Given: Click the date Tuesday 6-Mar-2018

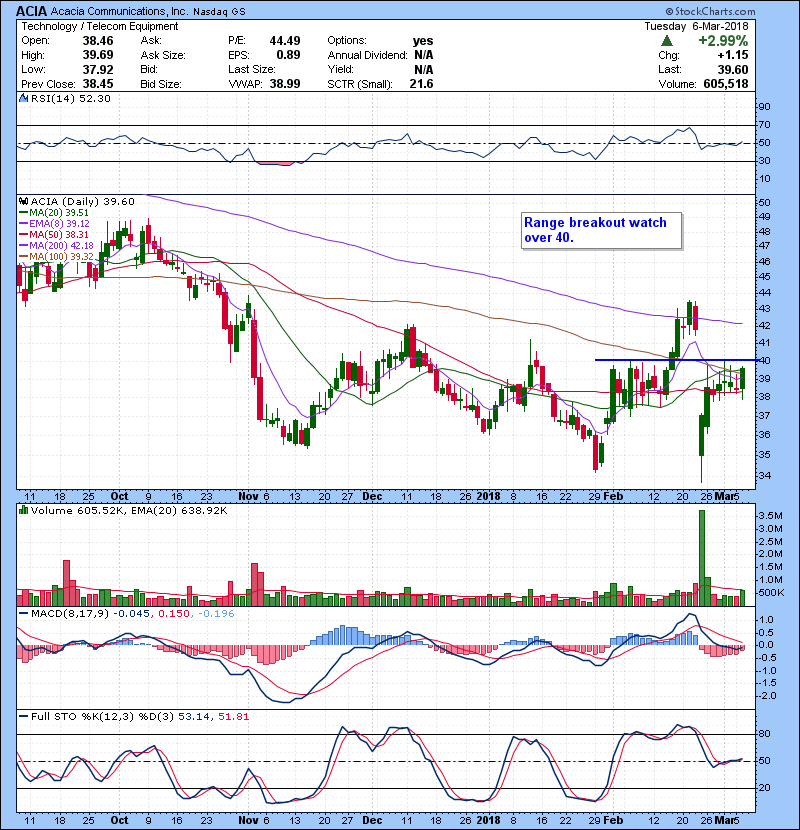Looking at the screenshot, I should click(696, 26).
